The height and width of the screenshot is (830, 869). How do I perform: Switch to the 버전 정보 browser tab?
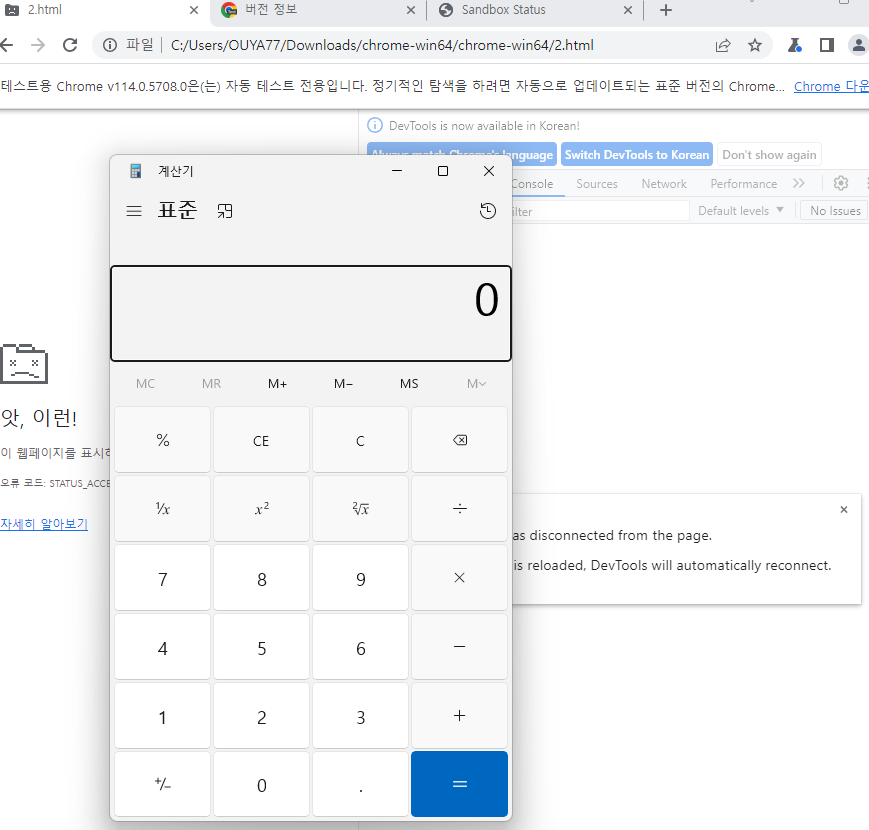click(x=318, y=10)
